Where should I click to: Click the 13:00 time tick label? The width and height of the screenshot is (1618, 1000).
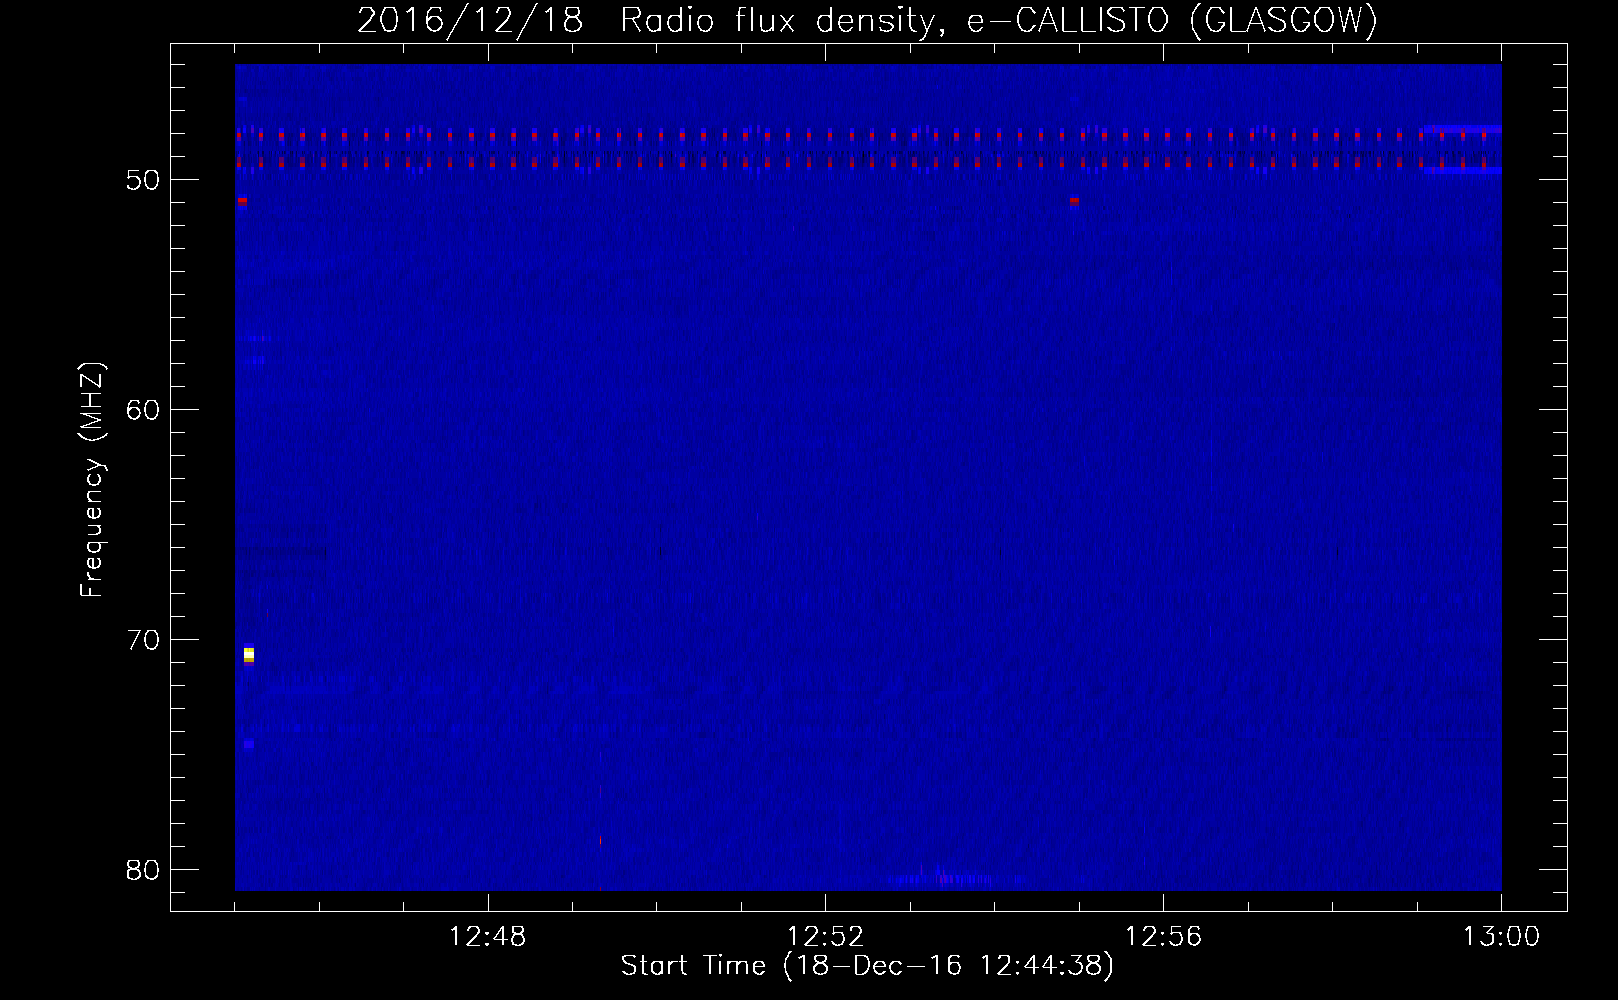click(x=1501, y=937)
